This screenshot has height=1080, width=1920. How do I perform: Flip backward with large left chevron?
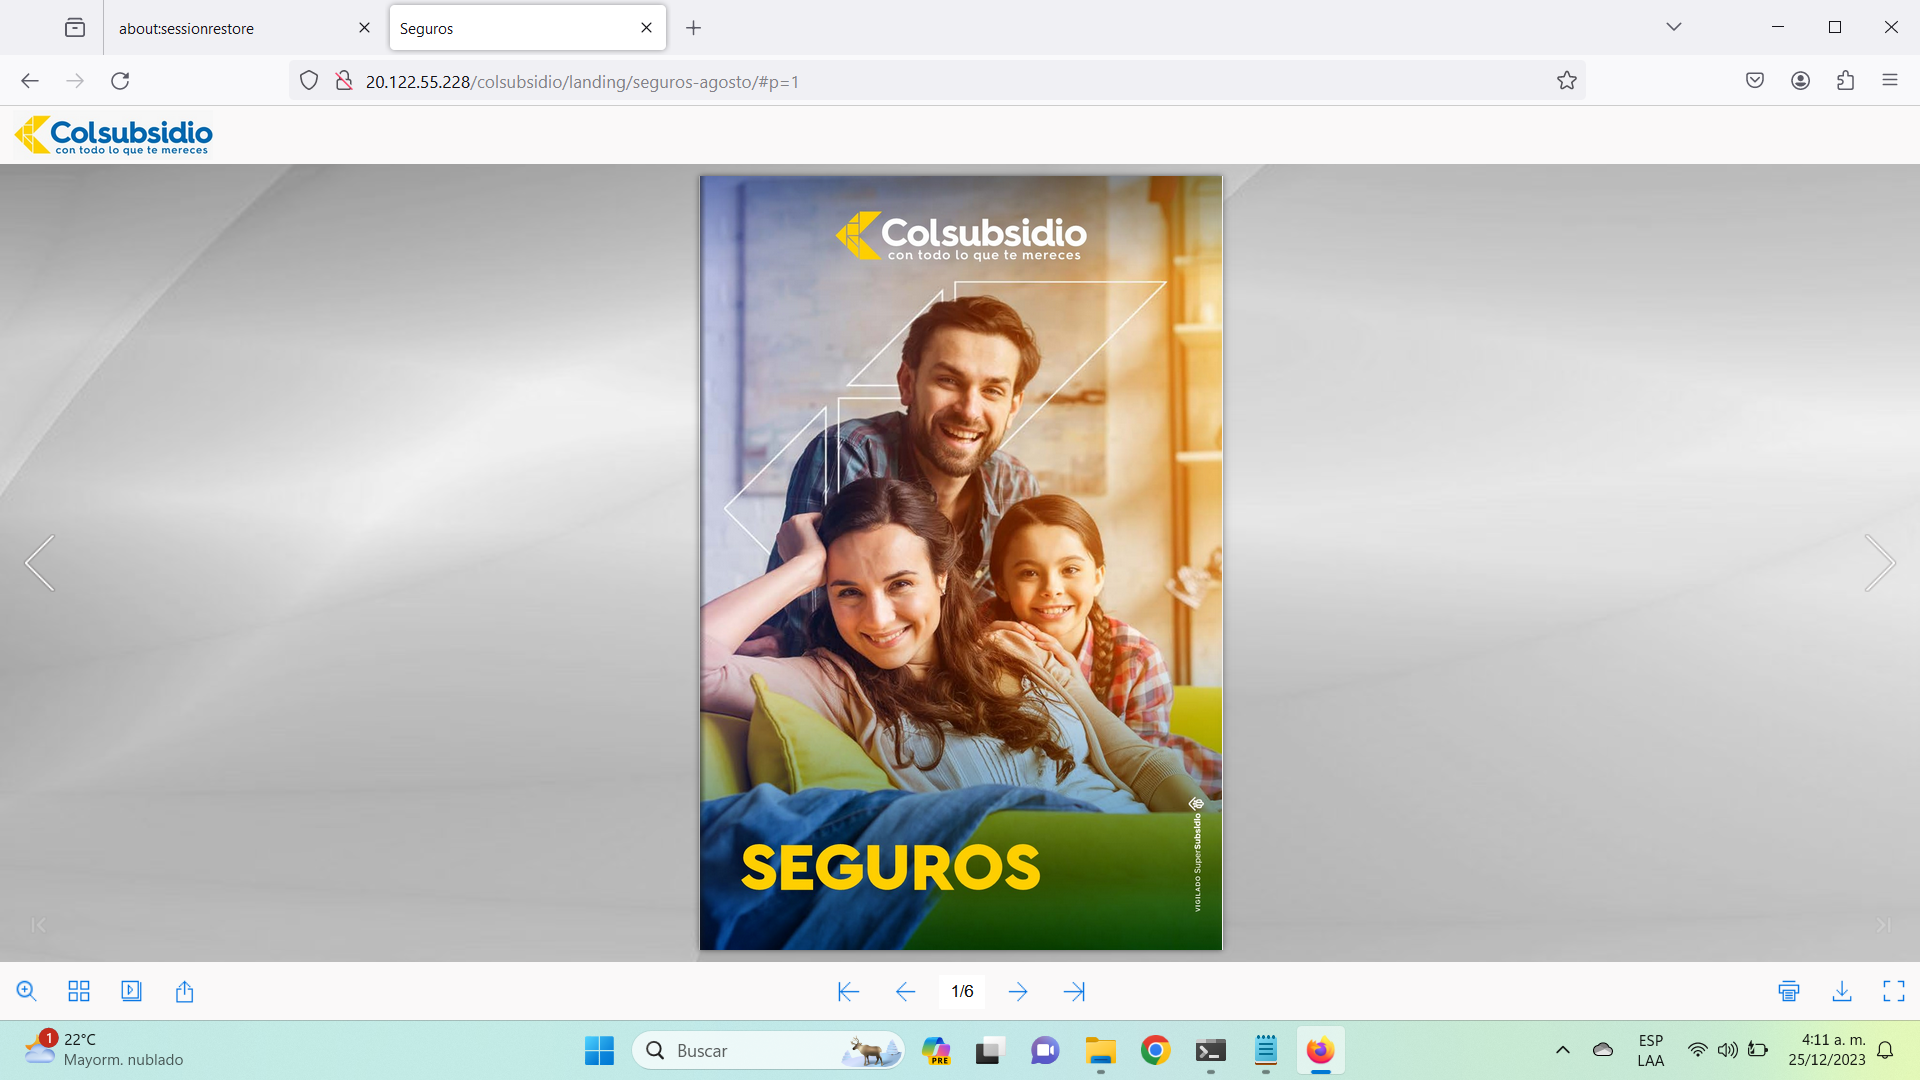pyautogui.click(x=40, y=563)
